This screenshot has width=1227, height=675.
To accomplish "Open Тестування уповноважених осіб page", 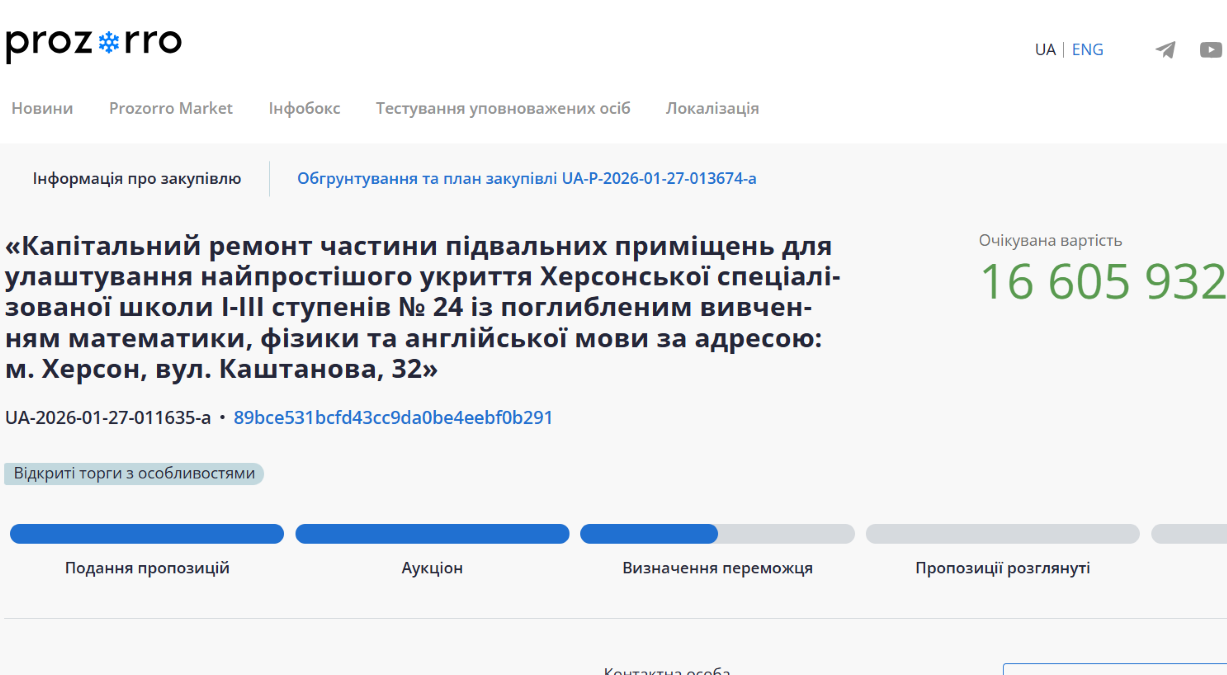I will pyautogui.click(x=503, y=108).
